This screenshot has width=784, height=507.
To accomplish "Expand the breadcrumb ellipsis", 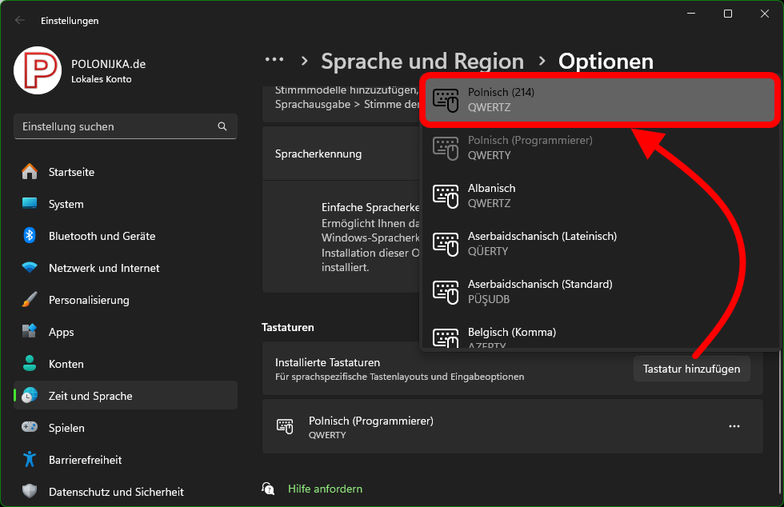I will (x=274, y=61).
